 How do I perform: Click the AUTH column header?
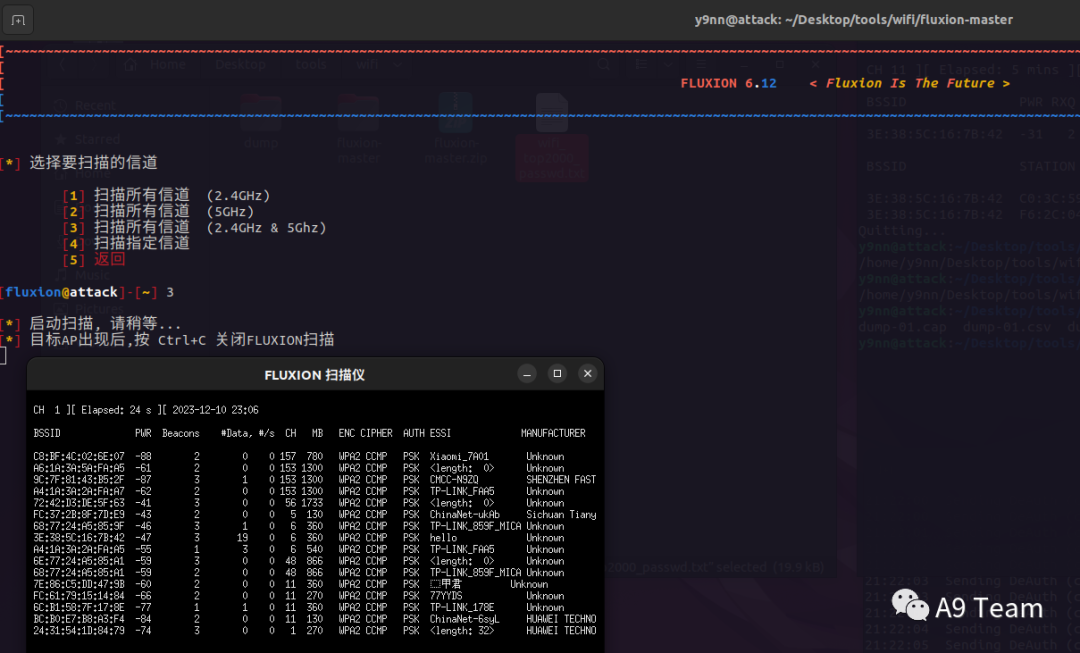tap(413, 433)
